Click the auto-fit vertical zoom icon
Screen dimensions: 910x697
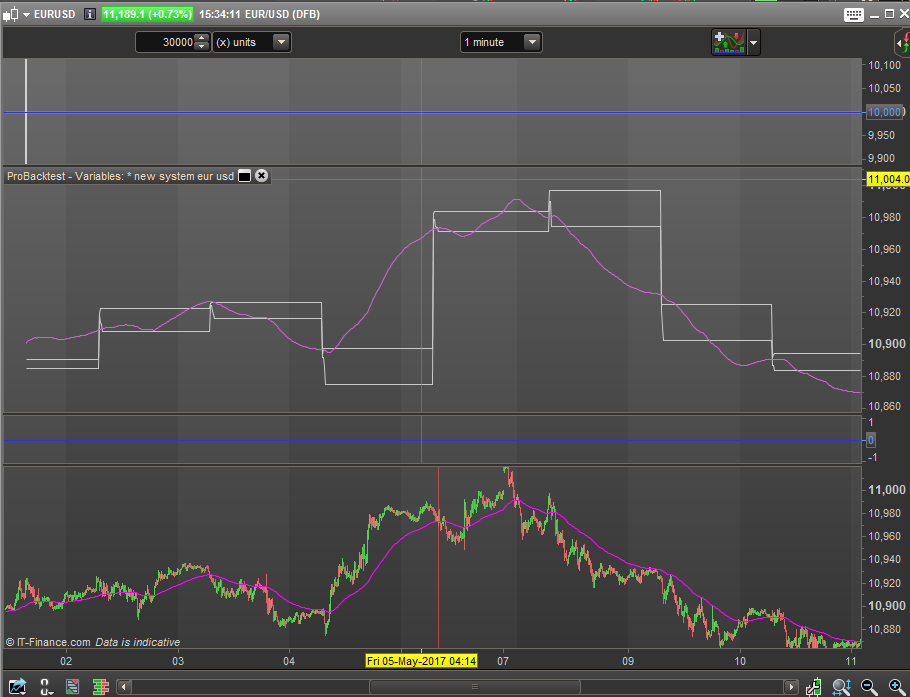(x=842, y=687)
